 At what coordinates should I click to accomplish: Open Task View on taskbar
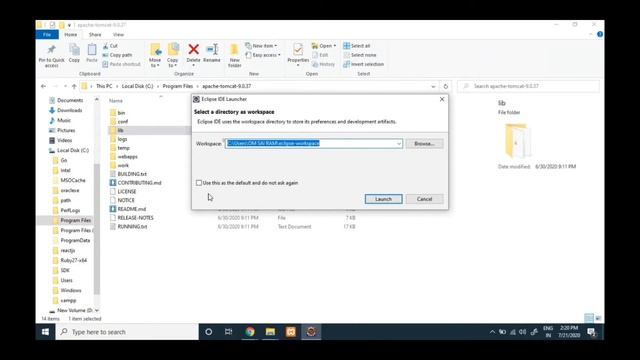click(229, 332)
